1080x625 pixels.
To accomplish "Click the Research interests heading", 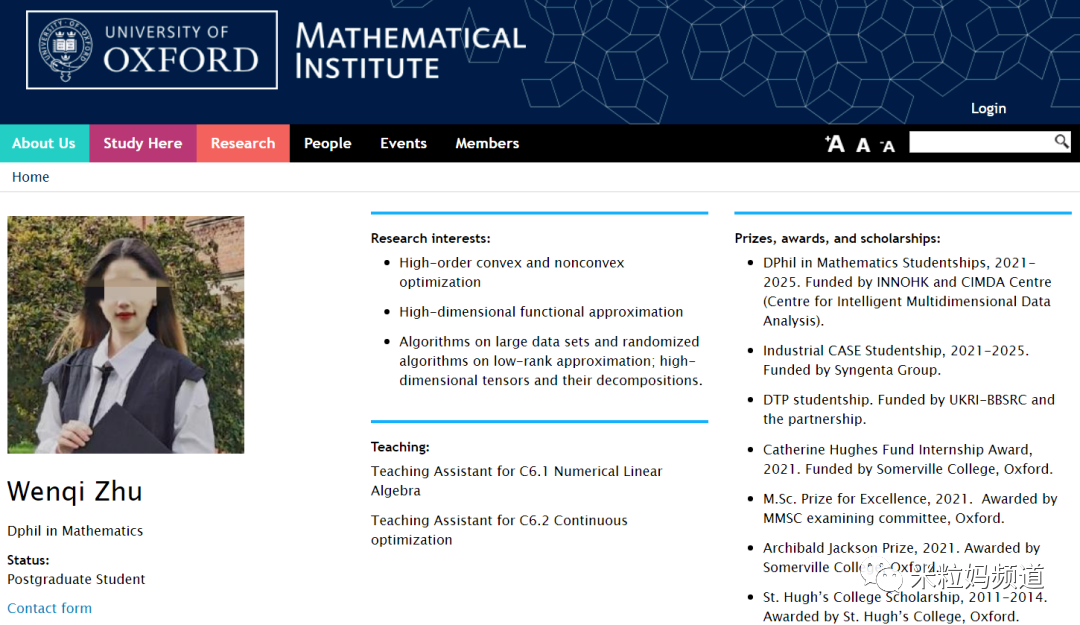I will point(430,238).
